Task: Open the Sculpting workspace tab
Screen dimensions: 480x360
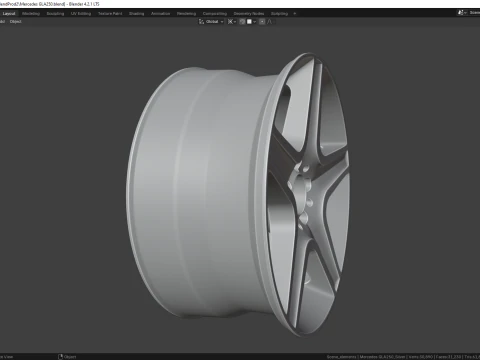Action: point(55,14)
